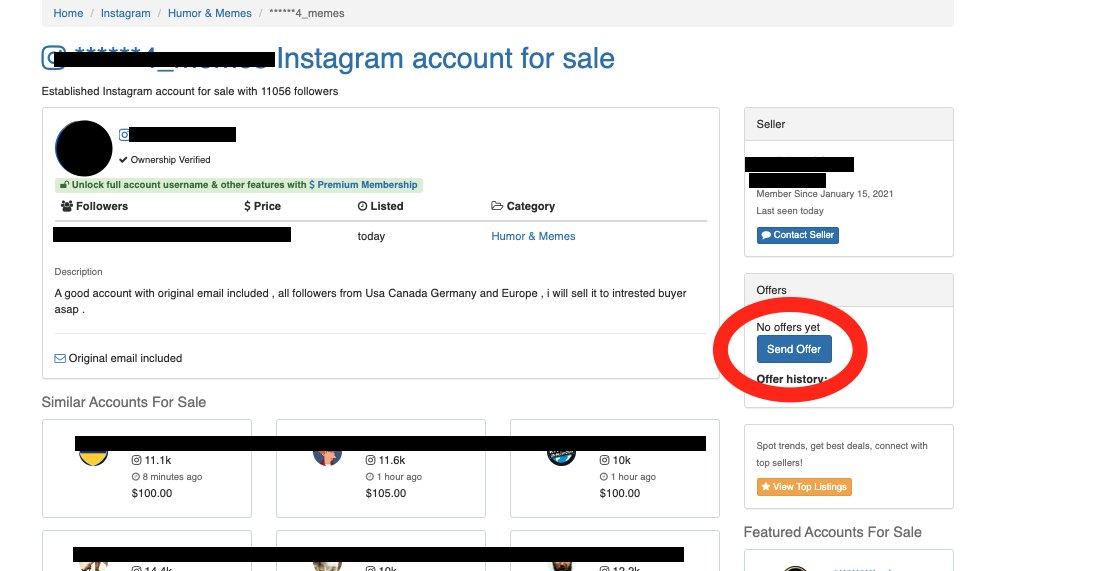Click the small Instagram icon next to profile username

point(124,134)
